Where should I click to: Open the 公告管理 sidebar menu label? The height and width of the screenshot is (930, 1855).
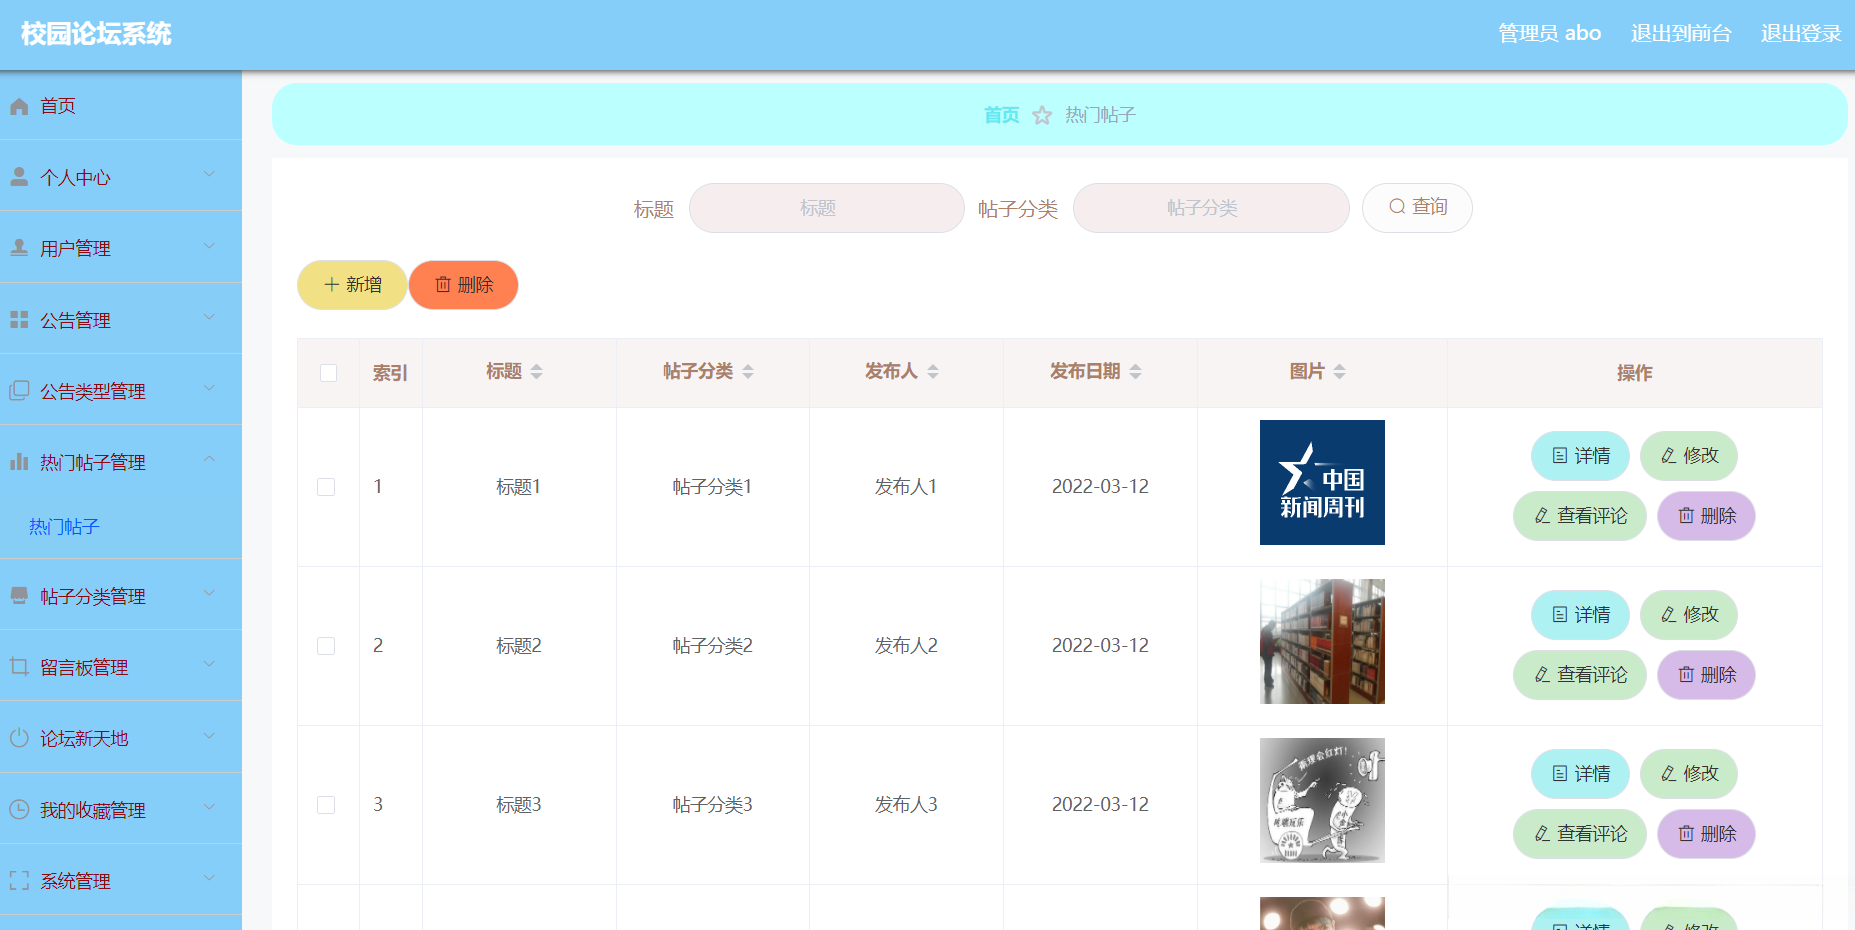click(x=75, y=320)
